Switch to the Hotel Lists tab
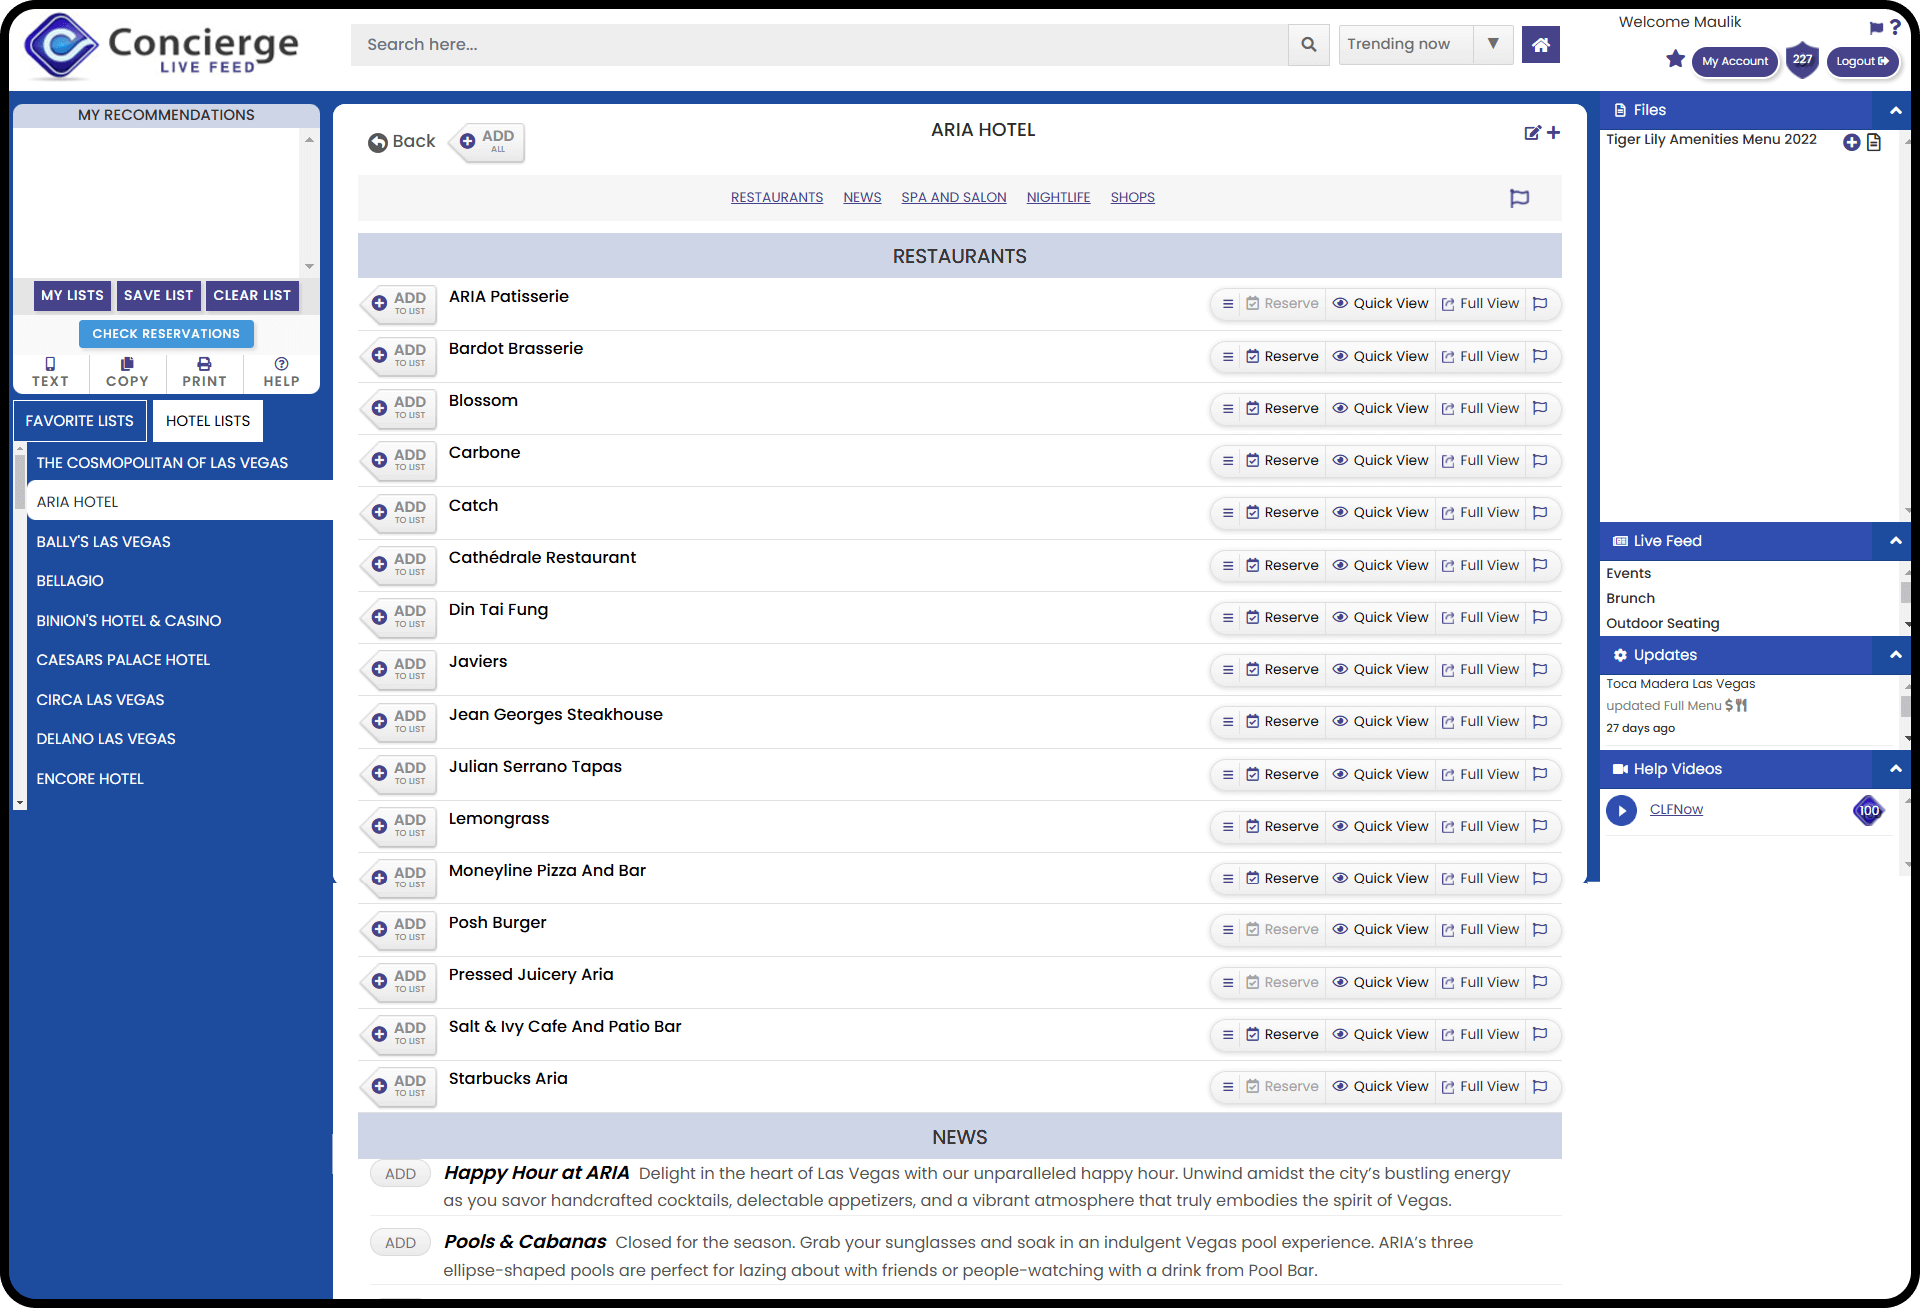Screen dimensions: 1920x1308 coord(208,421)
